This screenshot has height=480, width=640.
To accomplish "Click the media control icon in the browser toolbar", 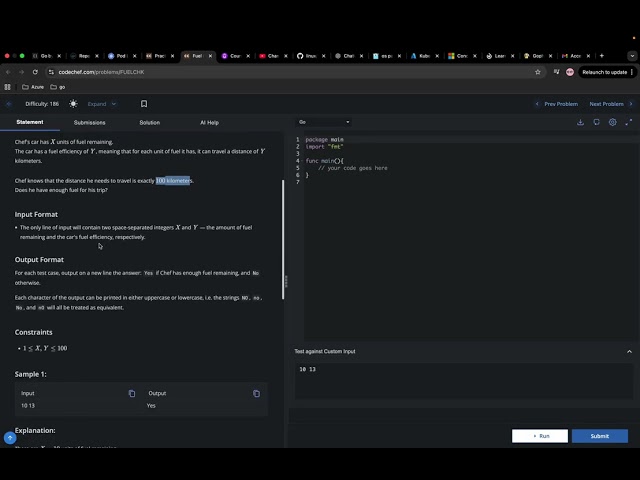I will coord(556,72).
